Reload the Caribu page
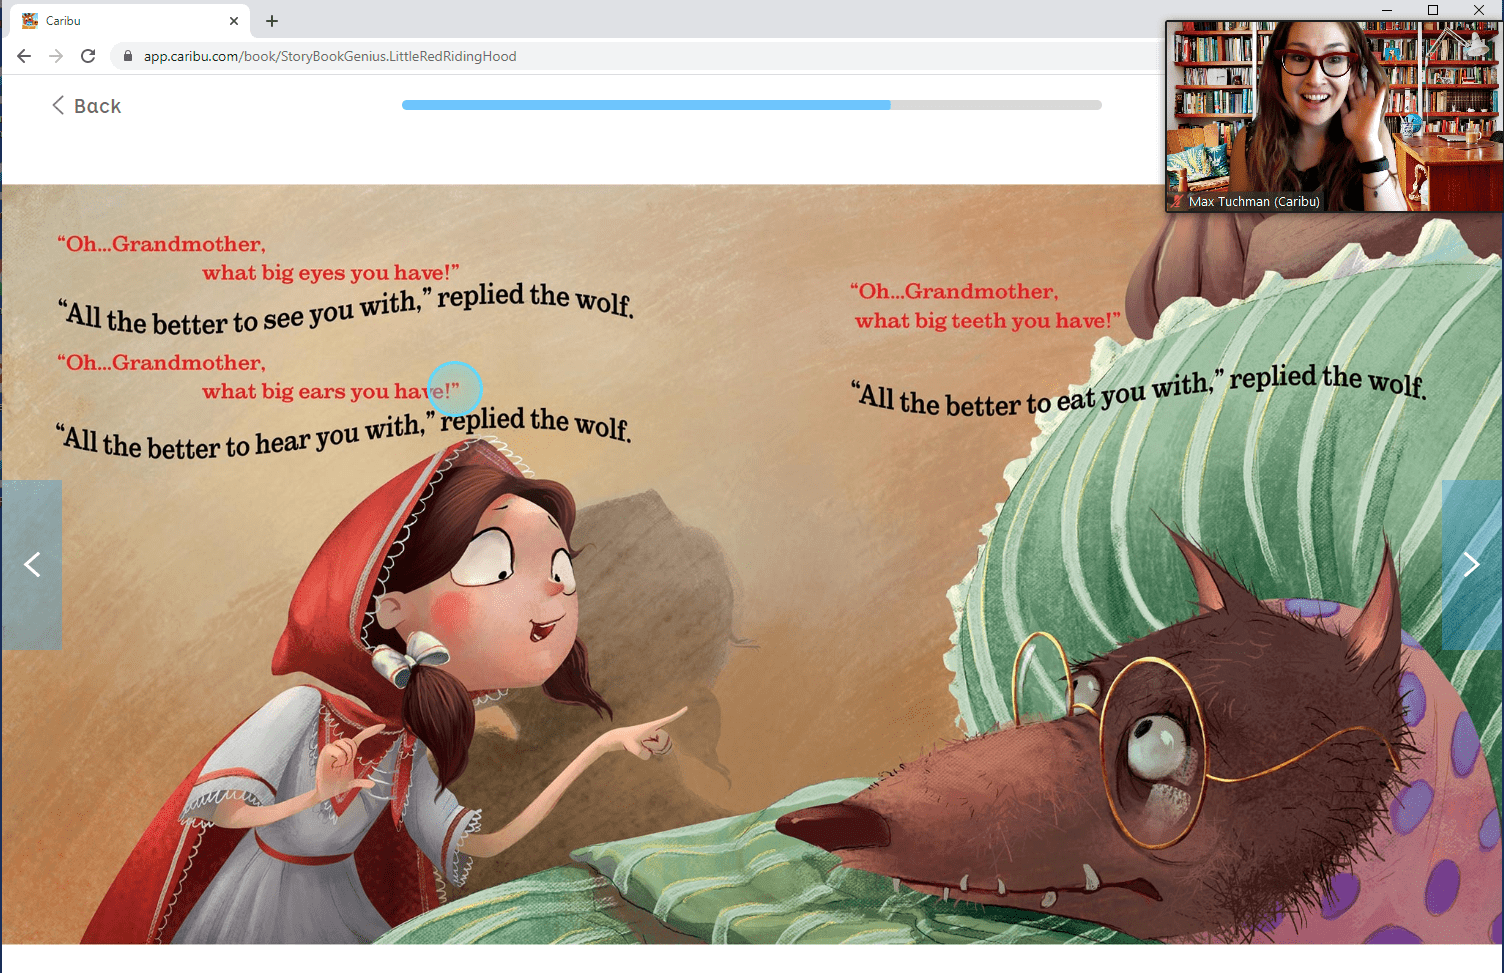 (88, 56)
